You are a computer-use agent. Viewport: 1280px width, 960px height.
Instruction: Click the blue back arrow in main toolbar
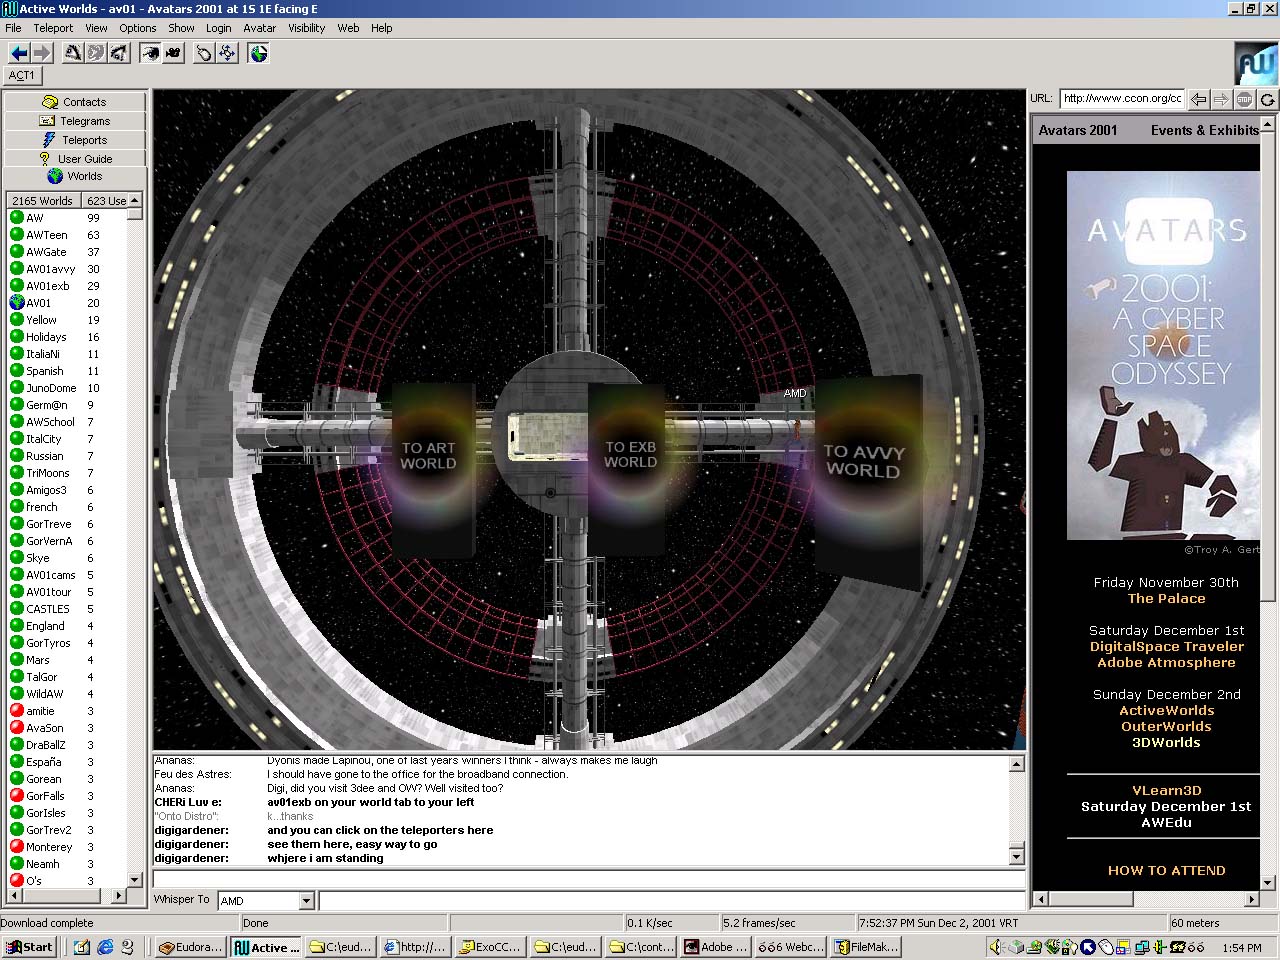(19, 53)
